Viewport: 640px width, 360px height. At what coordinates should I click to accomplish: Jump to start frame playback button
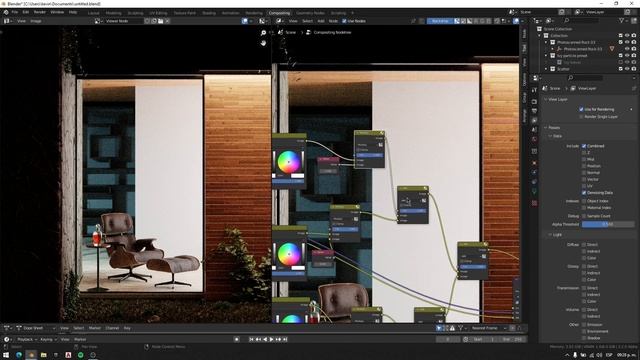coord(251,339)
